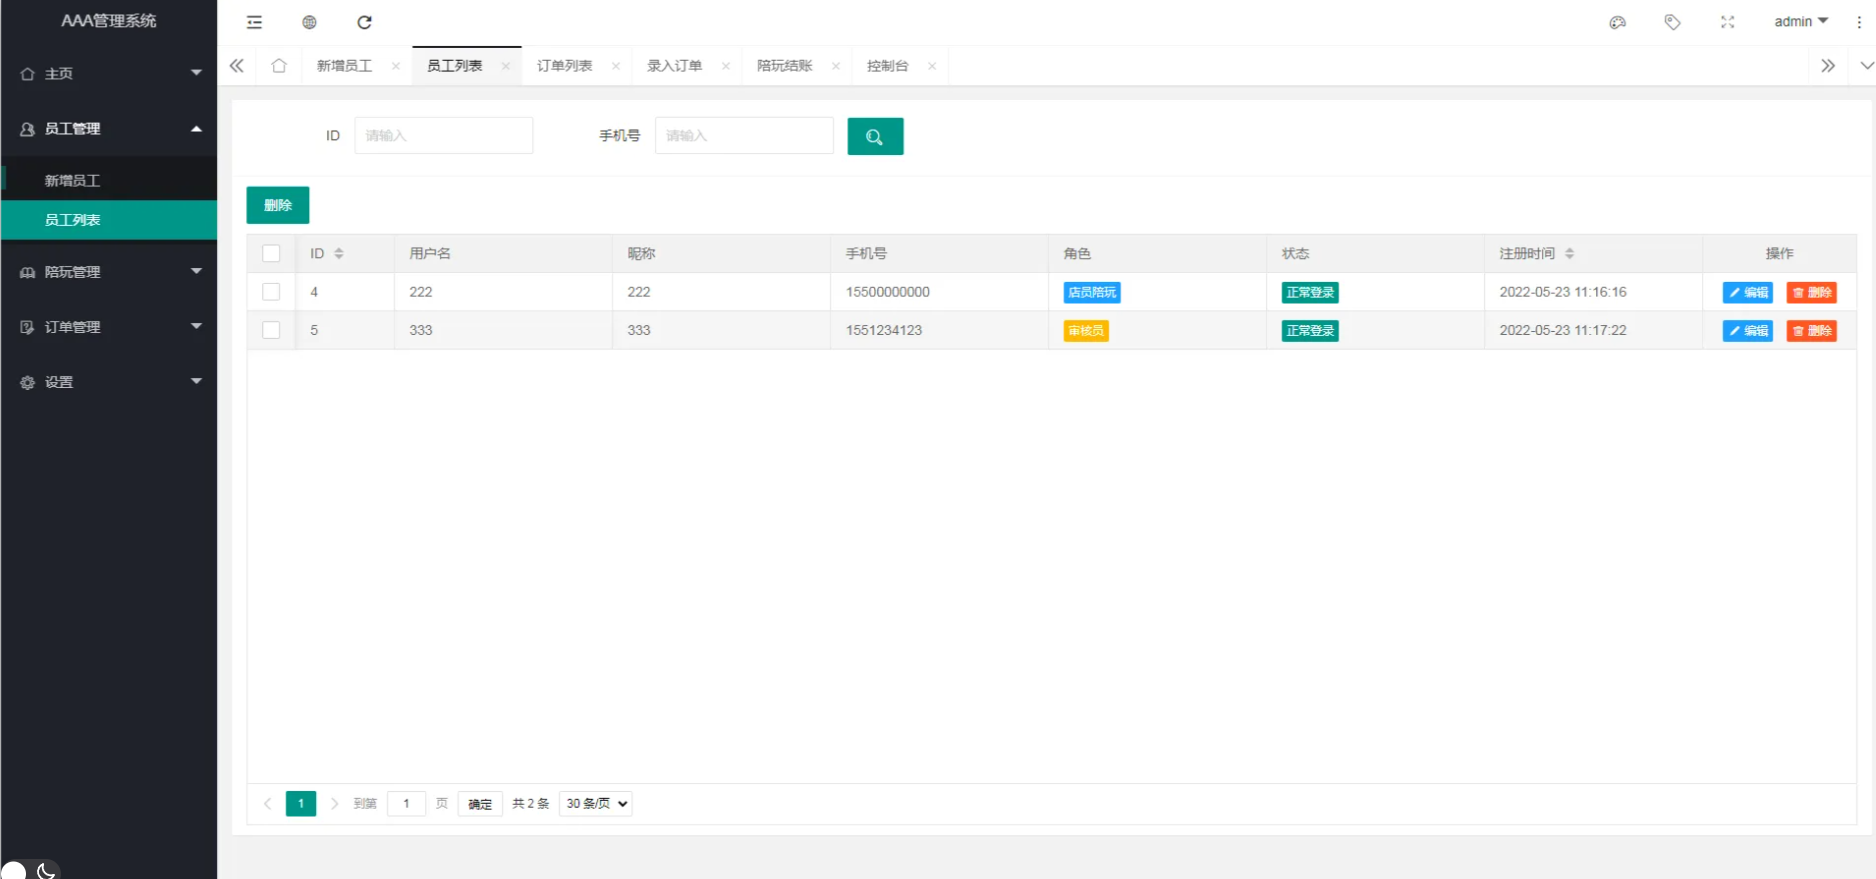Edit the employee with ID 4
This screenshot has width=1876, height=879.
[x=1747, y=292]
